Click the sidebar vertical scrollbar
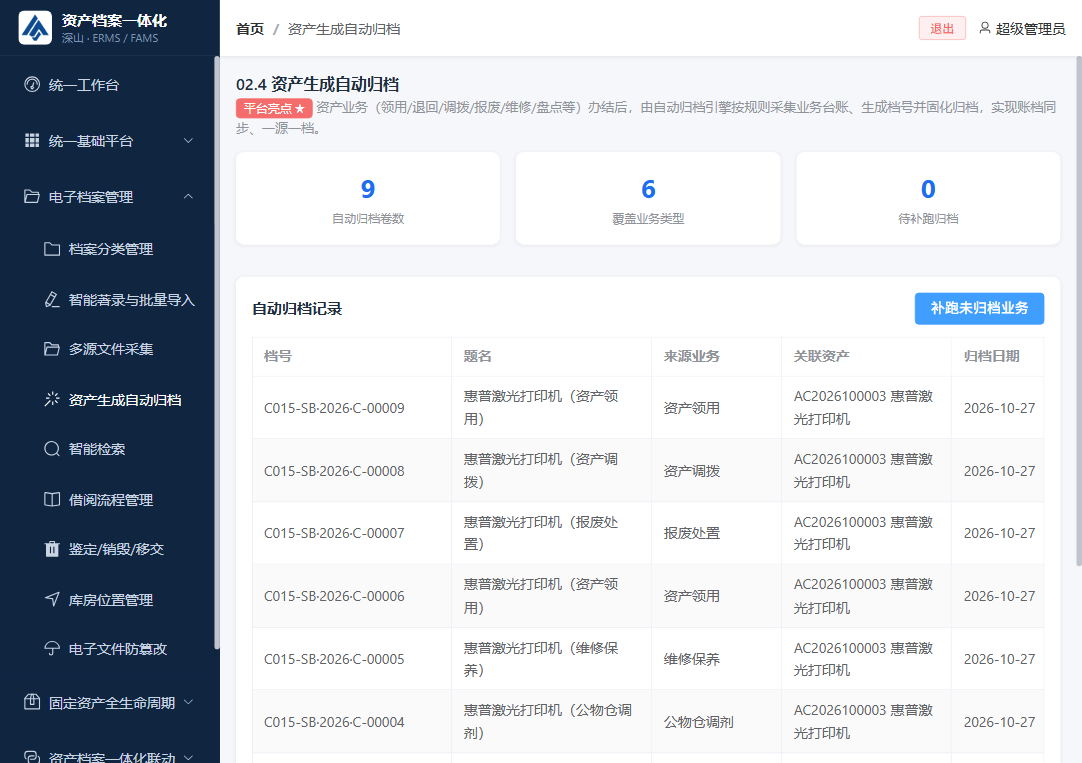Screen dimensions: 1082x763 pos(217,352)
